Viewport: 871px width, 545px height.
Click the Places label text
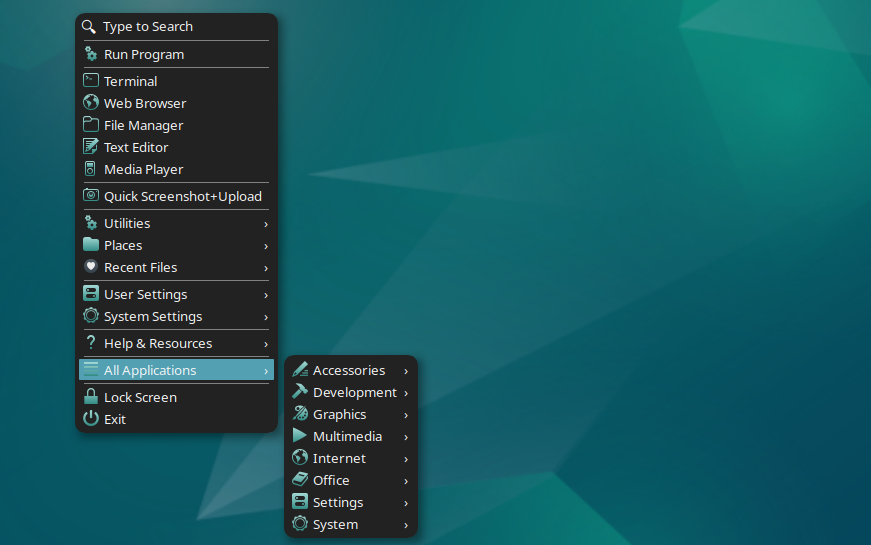123,246
